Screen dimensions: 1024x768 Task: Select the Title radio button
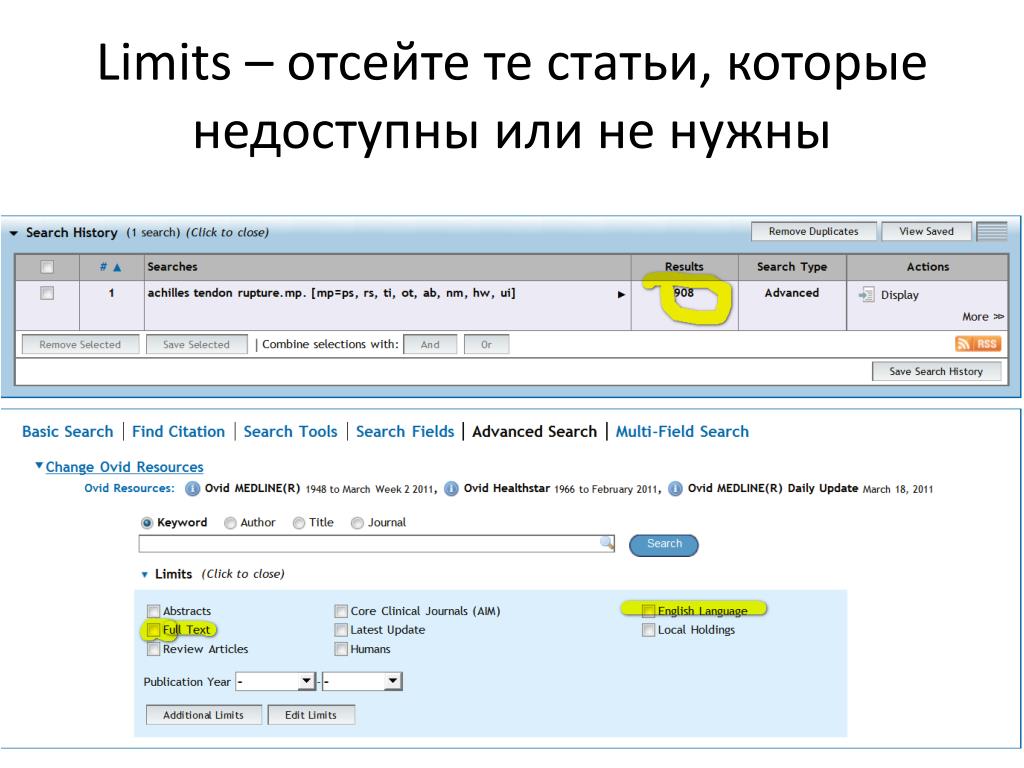(x=298, y=523)
